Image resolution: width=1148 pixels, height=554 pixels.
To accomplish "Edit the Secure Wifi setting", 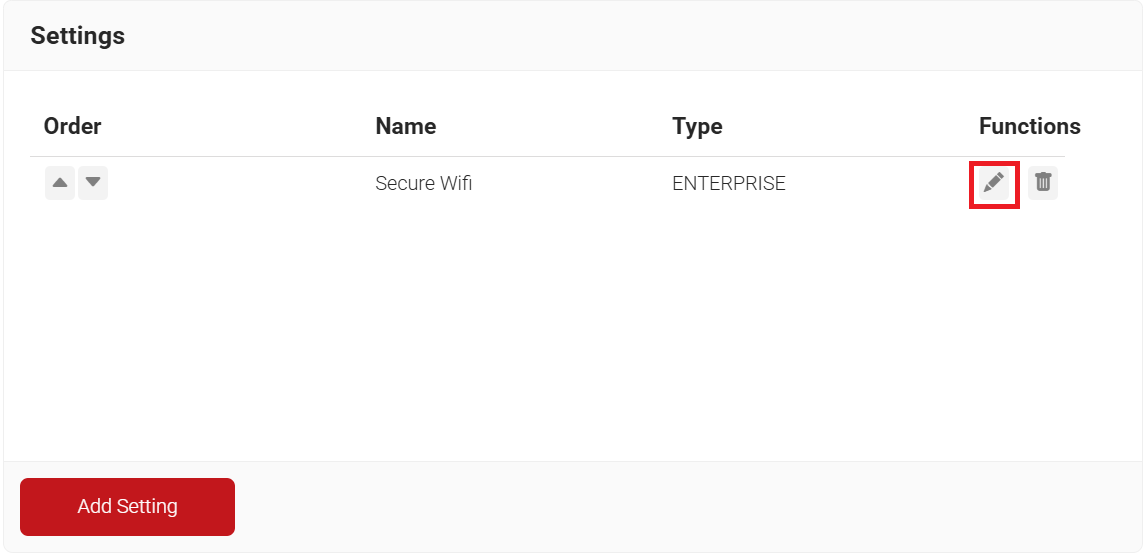I will coord(994,183).
